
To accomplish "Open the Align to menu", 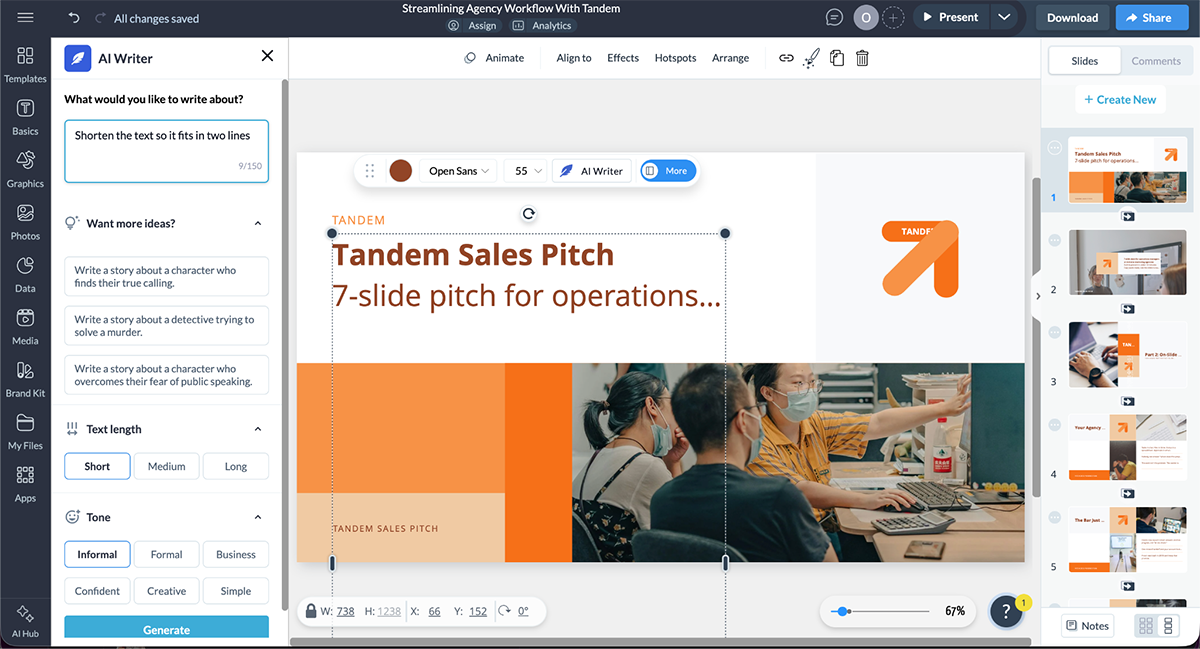I will tap(574, 58).
